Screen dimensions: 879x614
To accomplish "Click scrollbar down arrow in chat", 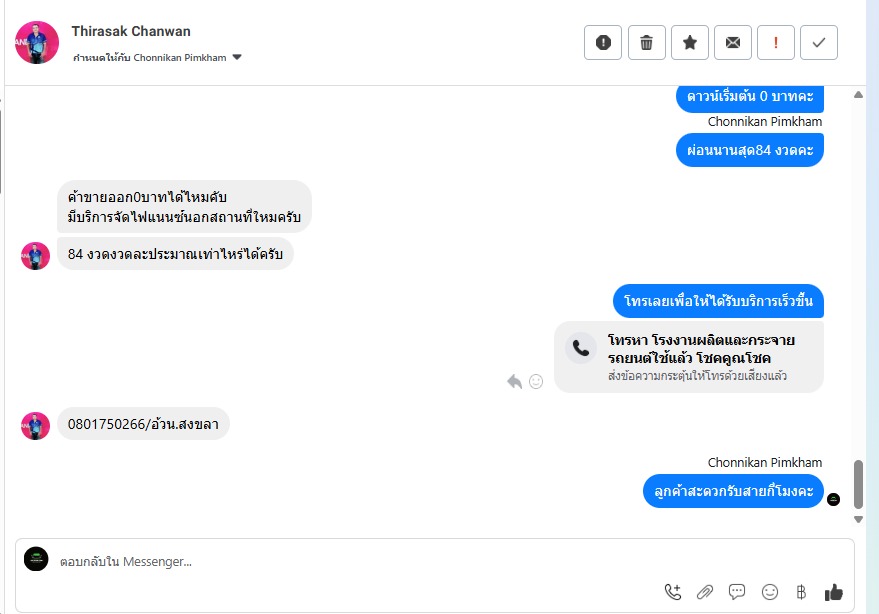I will pyautogui.click(x=858, y=520).
